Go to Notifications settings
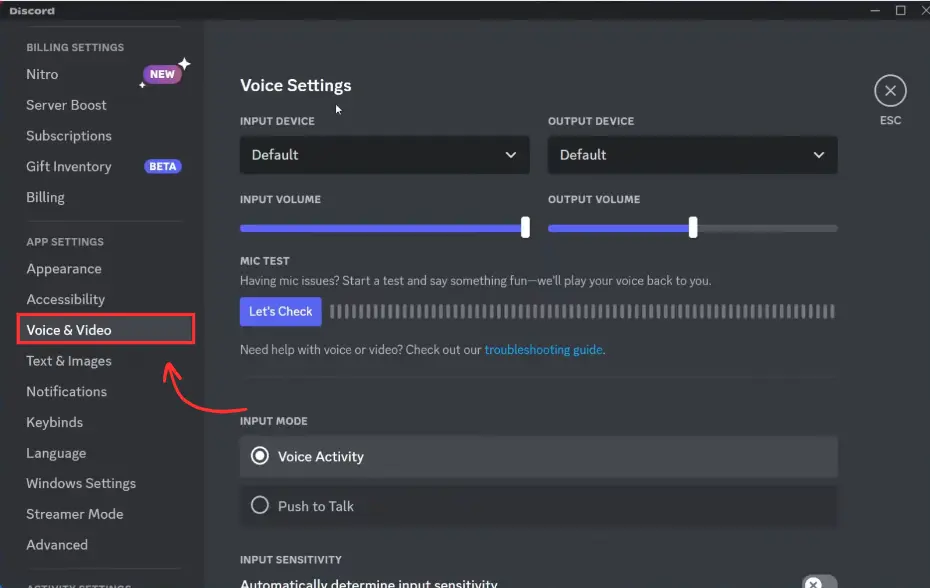The image size is (930, 588). (66, 392)
